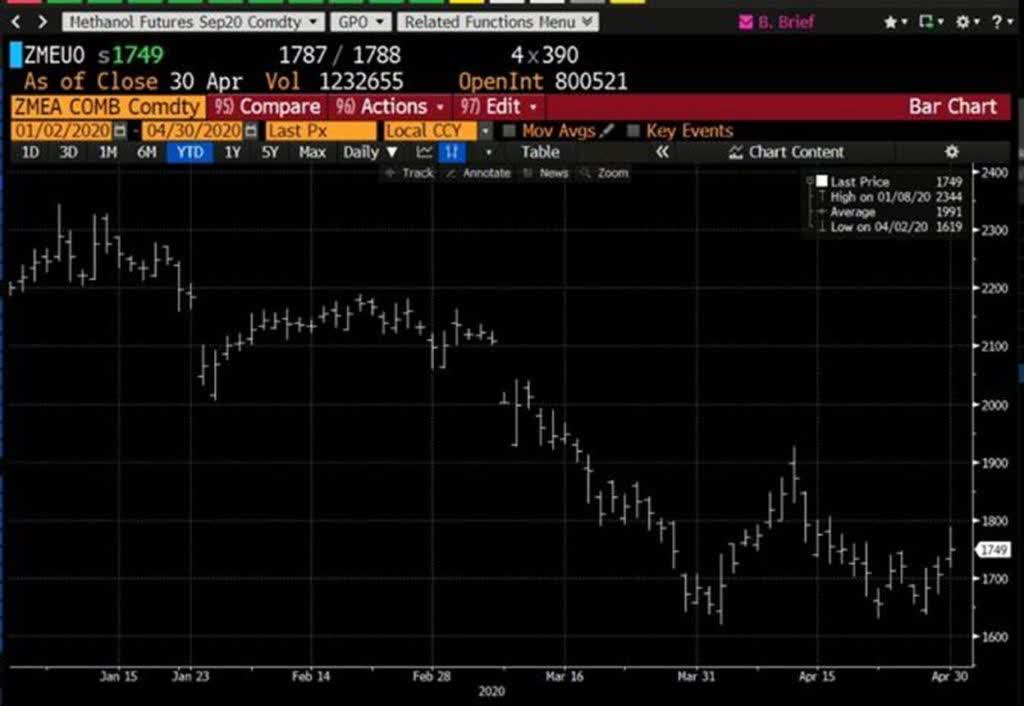This screenshot has width=1024, height=706.
Task: Collapse the chart legend box
Action: point(810,178)
